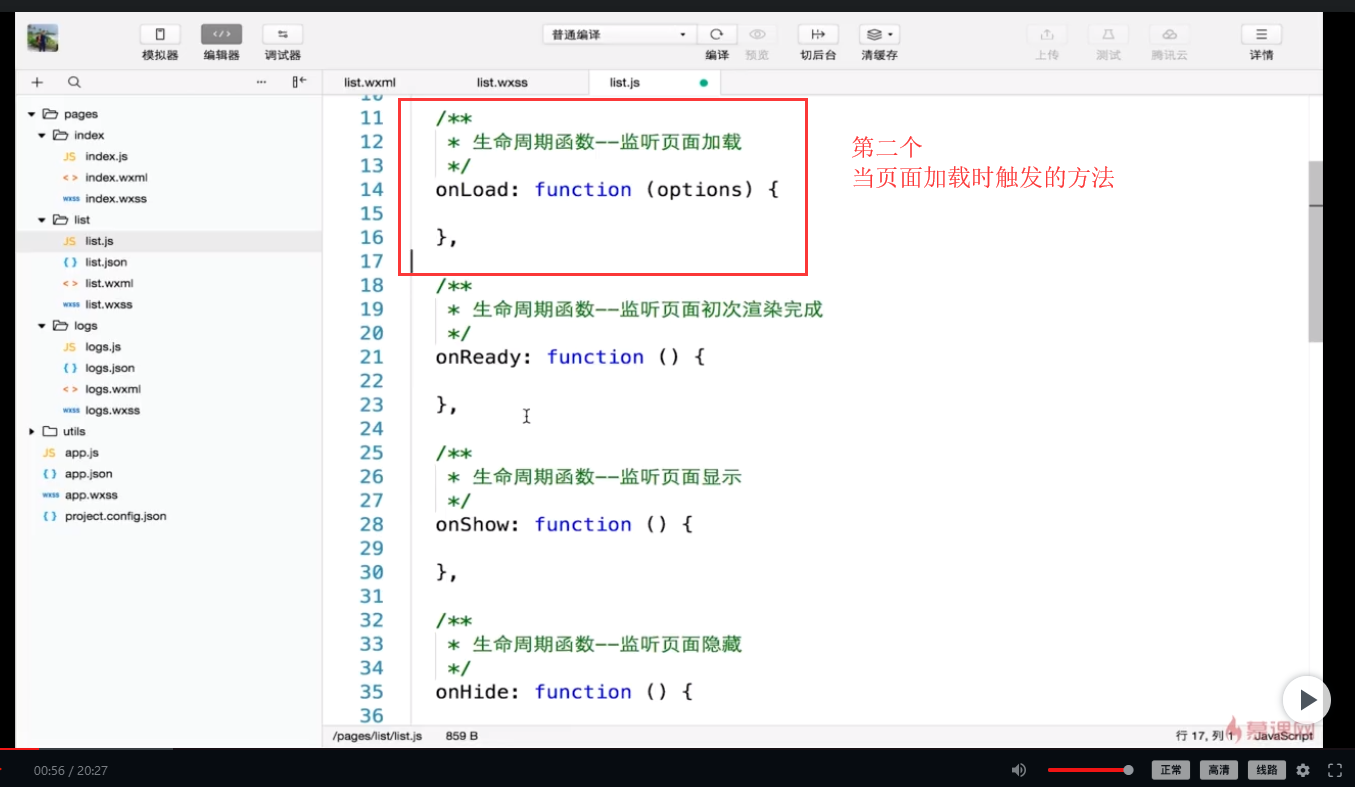Open project.config.json in the file tree

pyautogui.click(x=115, y=516)
